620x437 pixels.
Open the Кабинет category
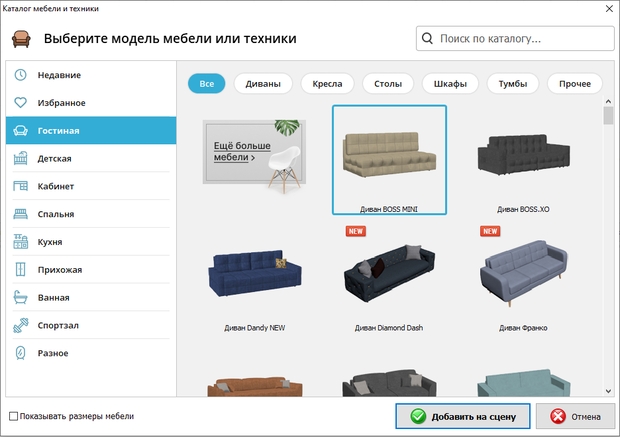(91, 186)
